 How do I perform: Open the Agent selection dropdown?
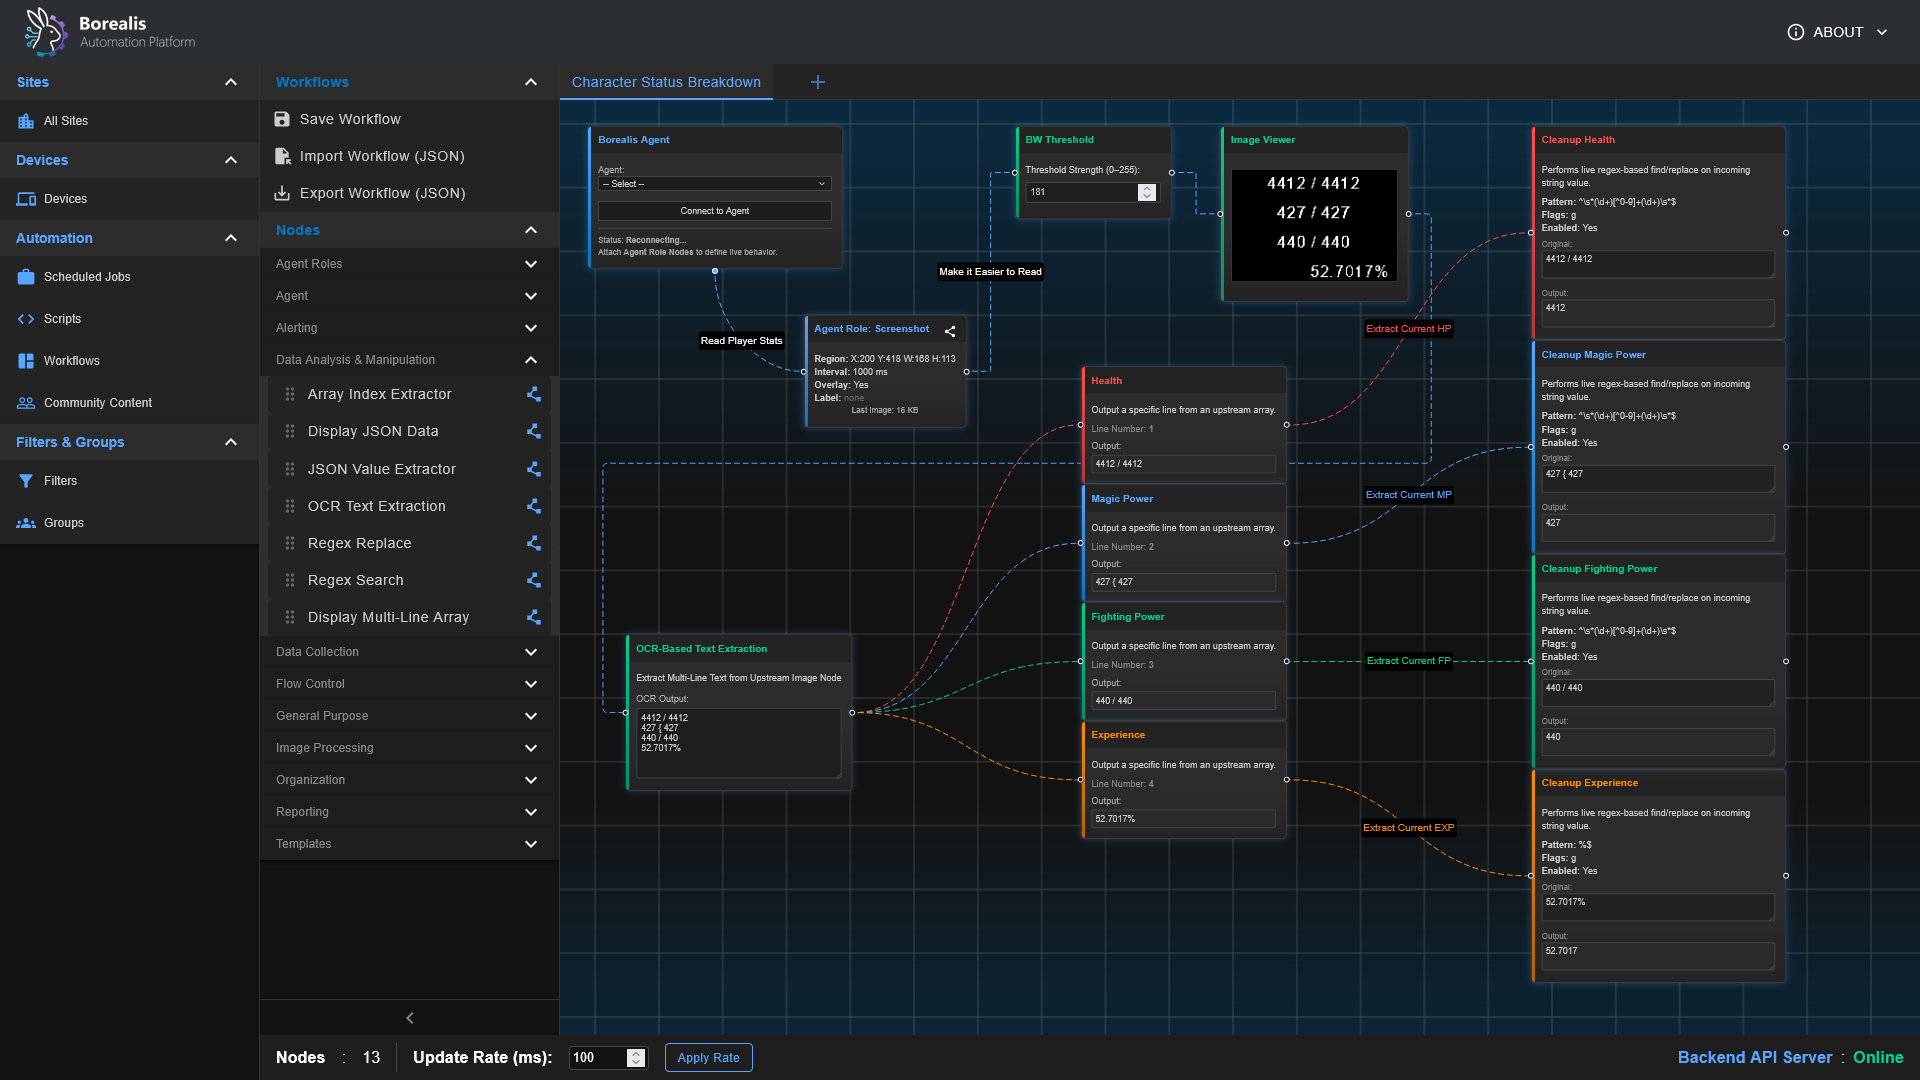pyautogui.click(x=714, y=184)
